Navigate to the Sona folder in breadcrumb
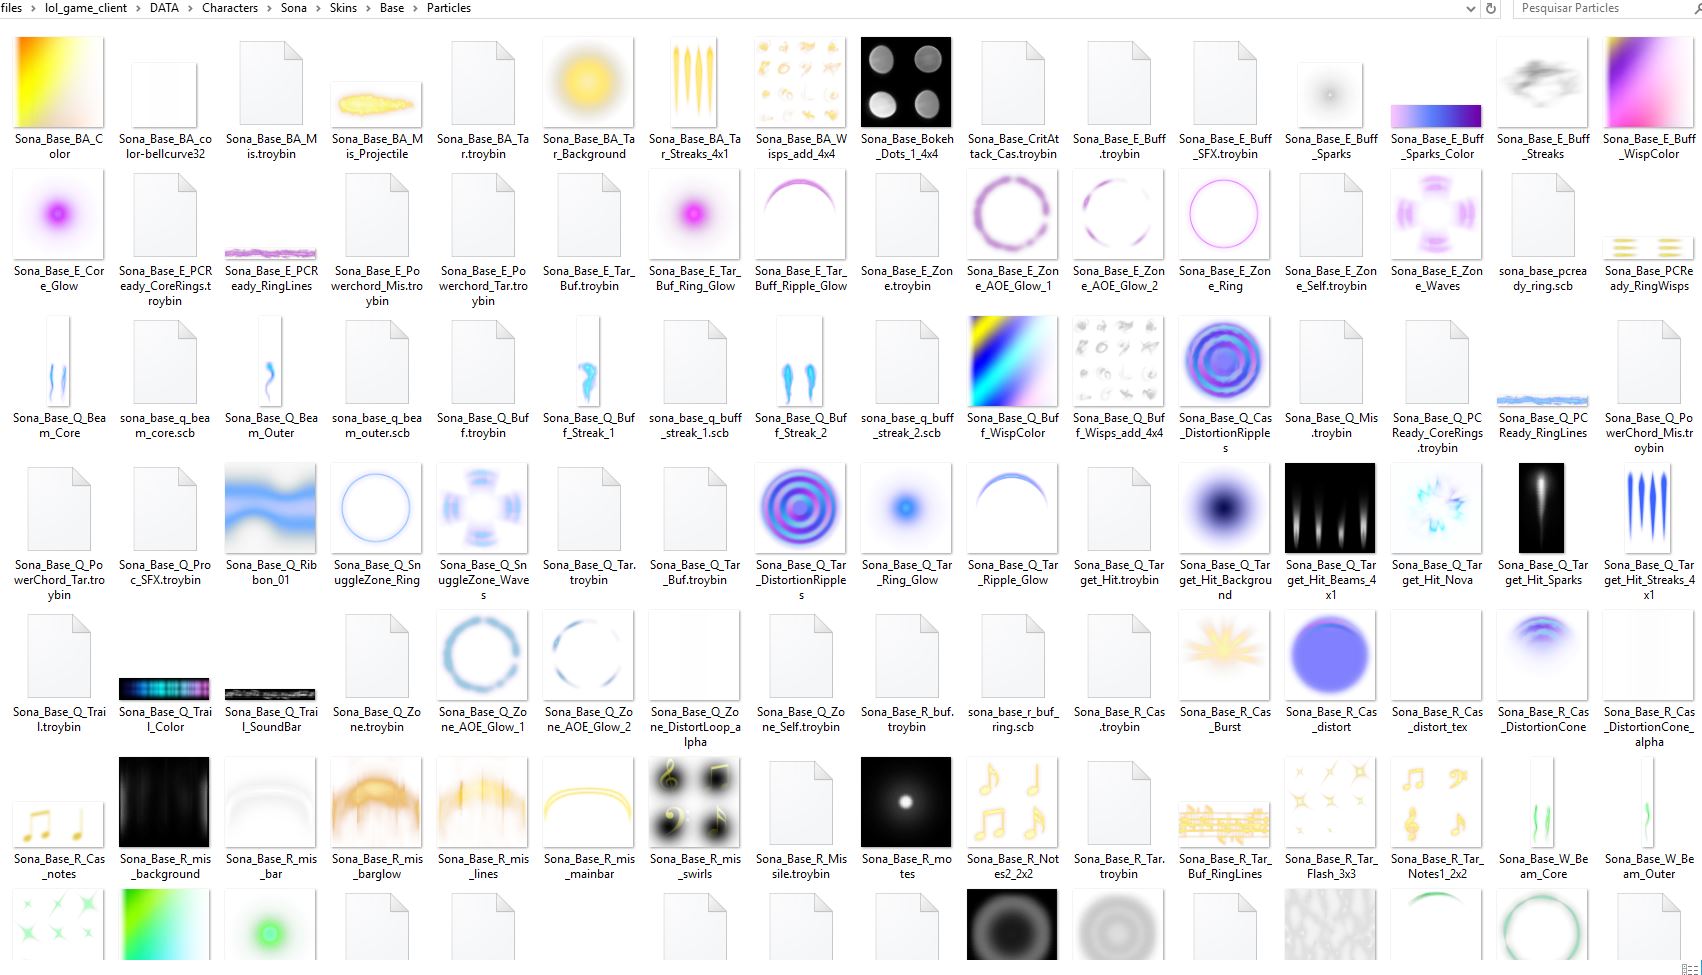Screen dimensions: 1702x975 pyautogui.click(x=294, y=8)
